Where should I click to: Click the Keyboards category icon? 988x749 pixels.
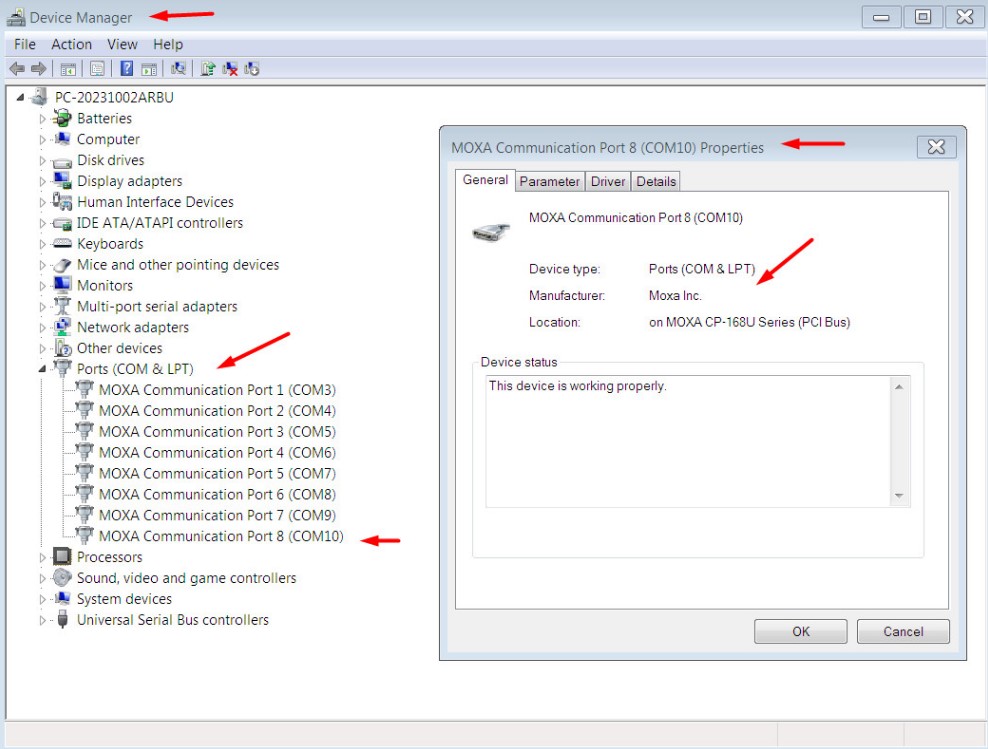[62, 243]
